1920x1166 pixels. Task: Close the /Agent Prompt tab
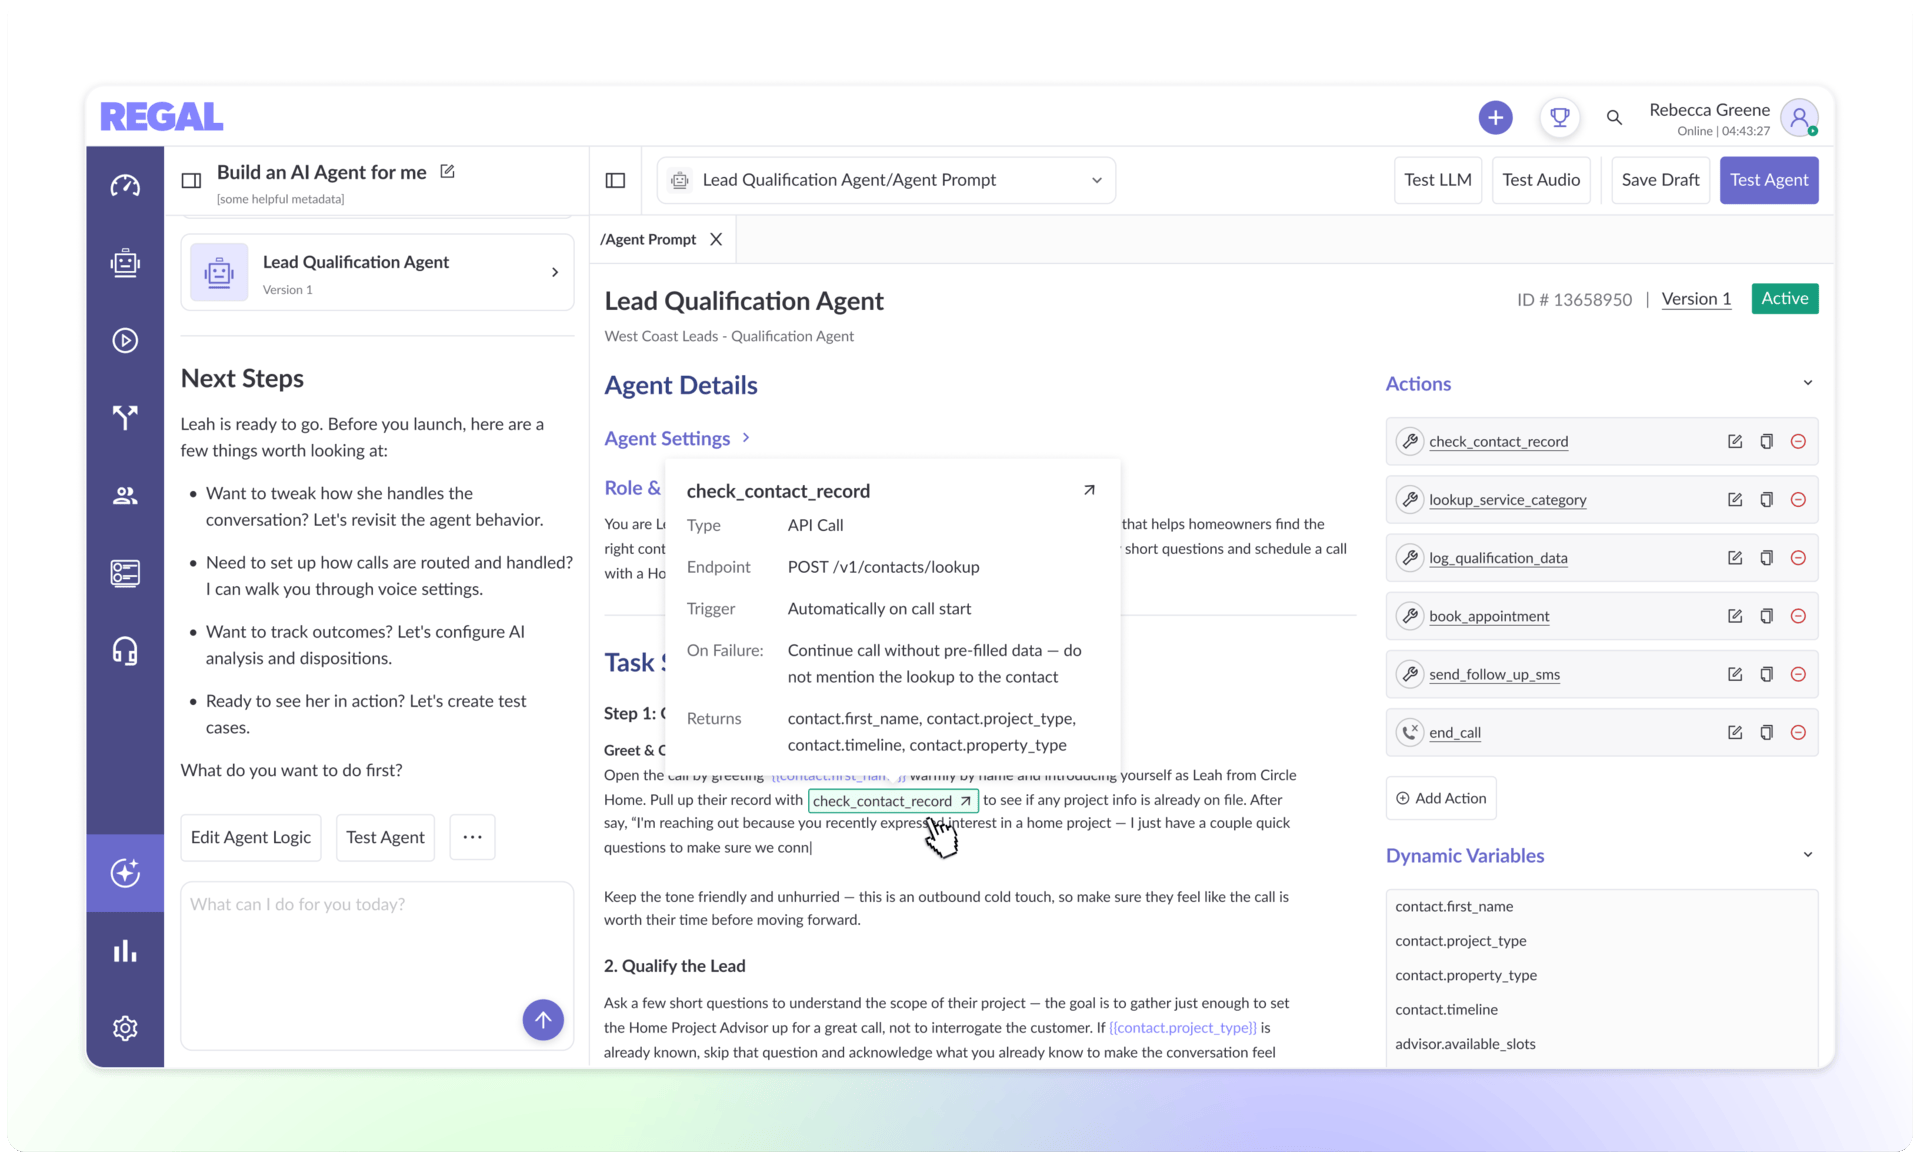716,240
